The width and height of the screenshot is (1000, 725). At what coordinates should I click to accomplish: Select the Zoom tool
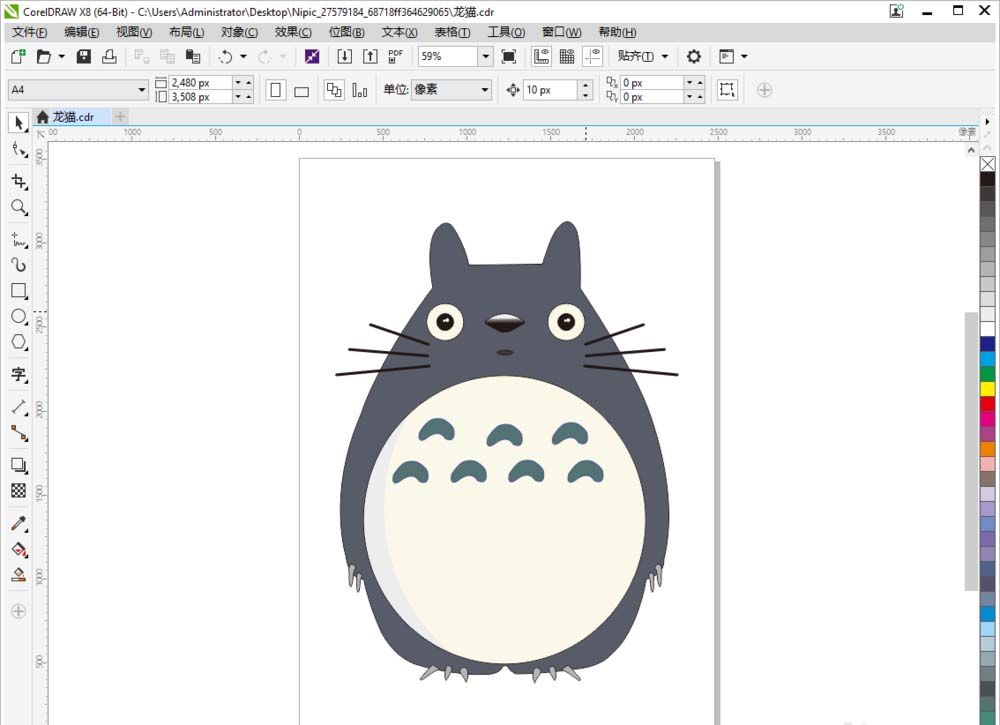pos(17,208)
